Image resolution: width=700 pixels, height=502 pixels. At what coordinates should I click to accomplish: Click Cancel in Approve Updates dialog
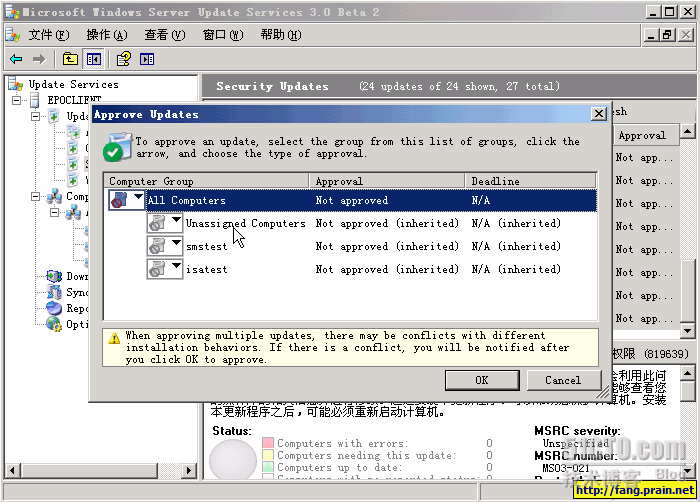point(563,380)
